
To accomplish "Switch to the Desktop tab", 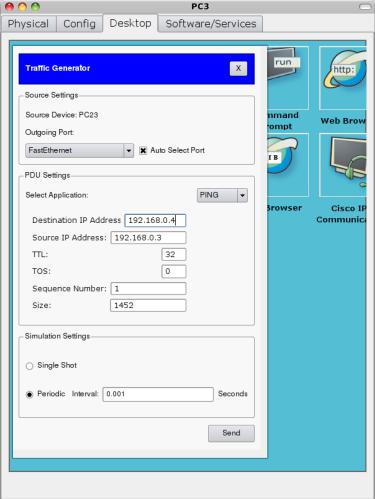I will 130,23.
